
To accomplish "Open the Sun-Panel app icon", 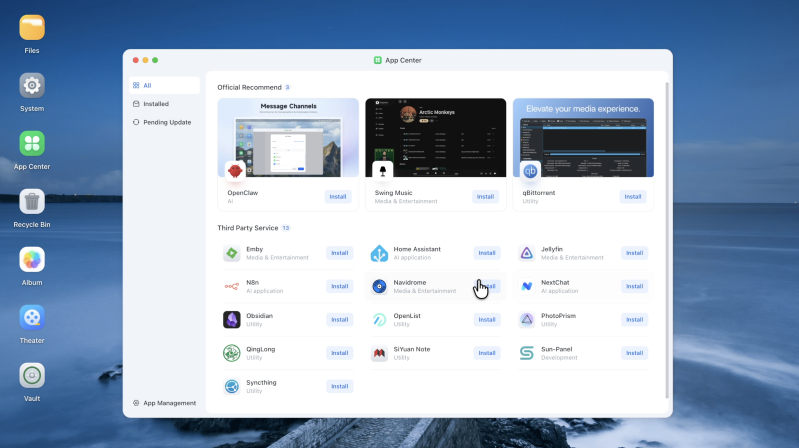I will click(527, 353).
